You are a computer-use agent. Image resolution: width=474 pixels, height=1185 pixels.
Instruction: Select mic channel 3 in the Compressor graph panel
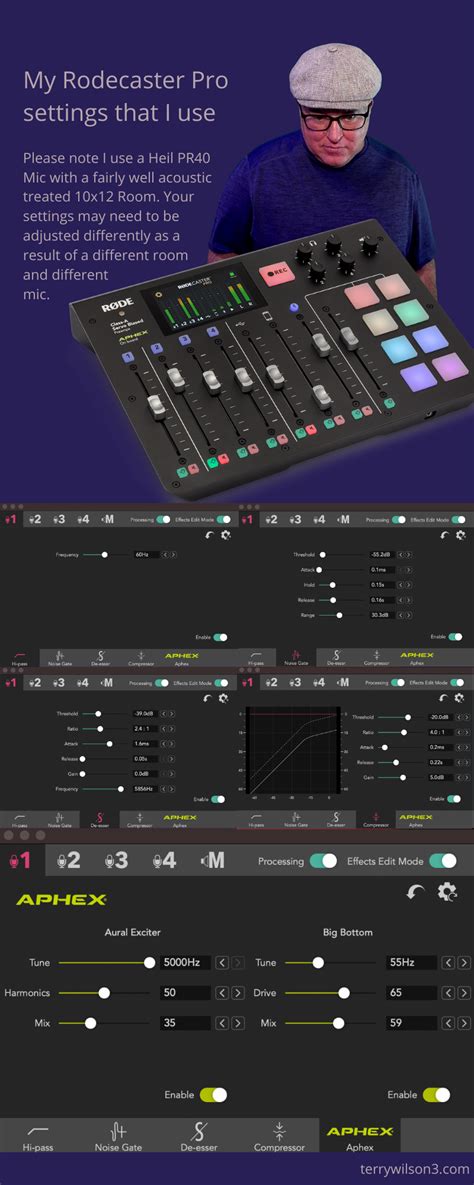pos(295,682)
